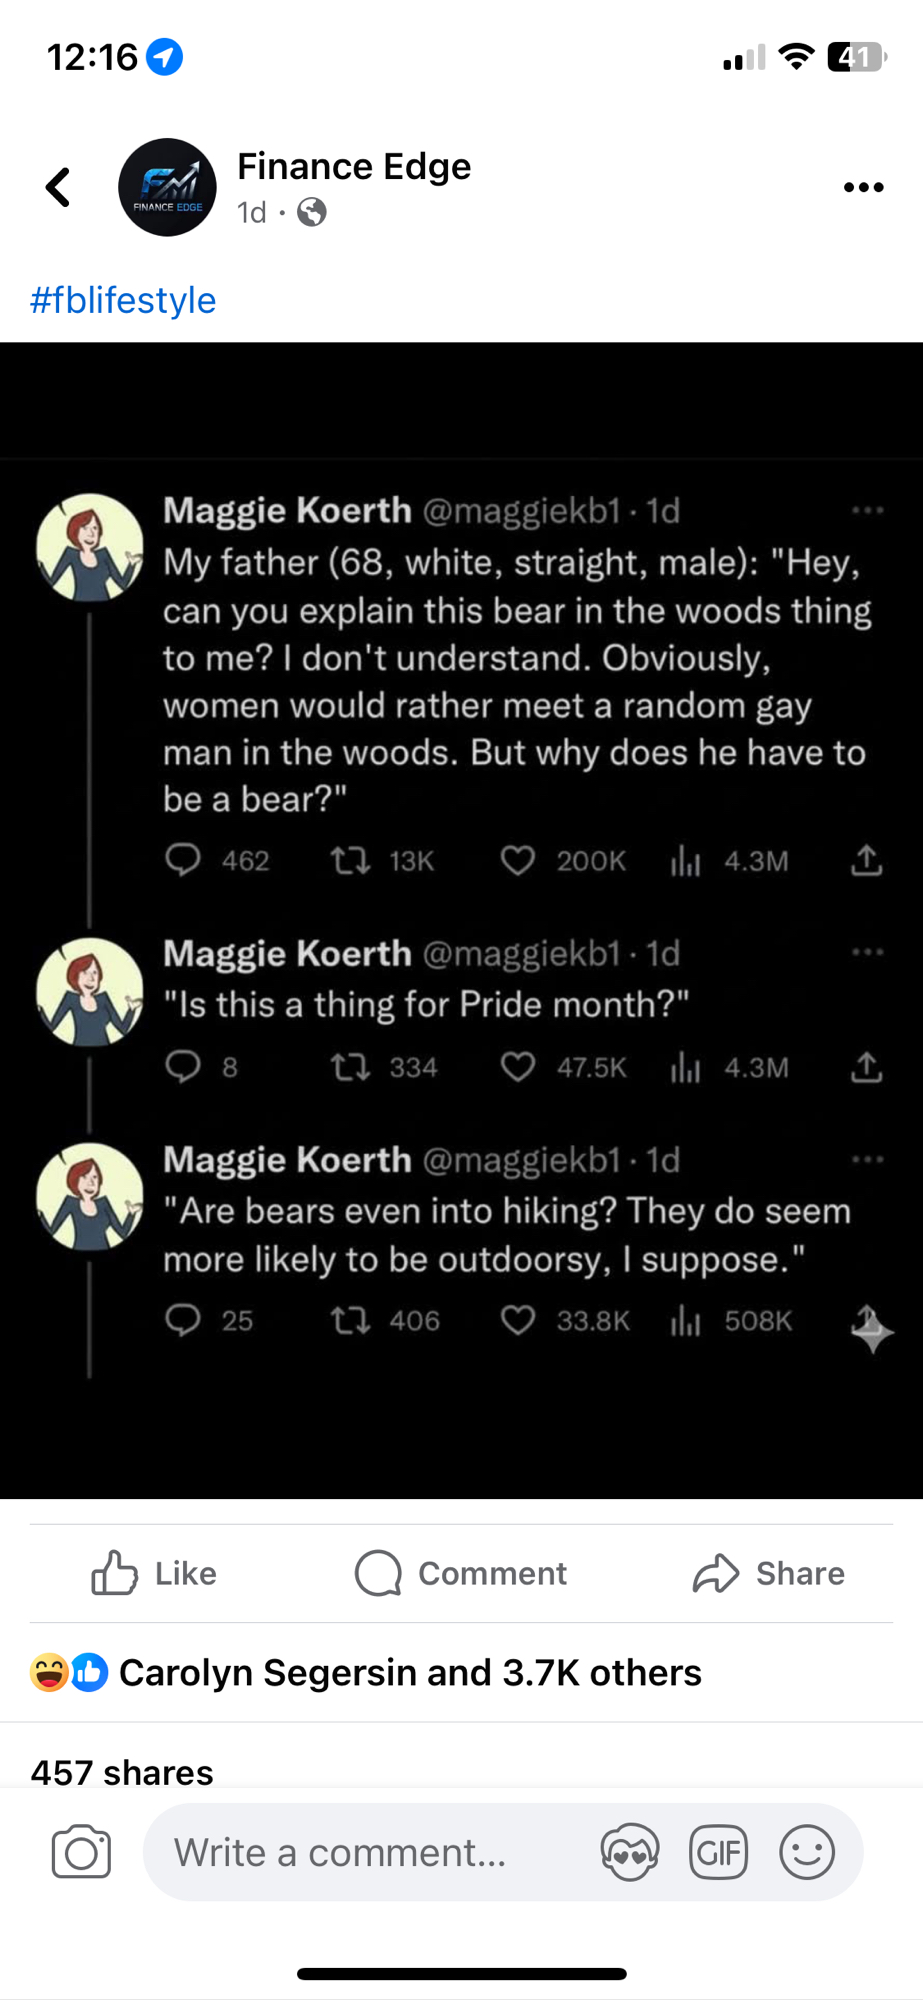Tap the public audience globe icon
923x2000 pixels.
coord(312,212)
